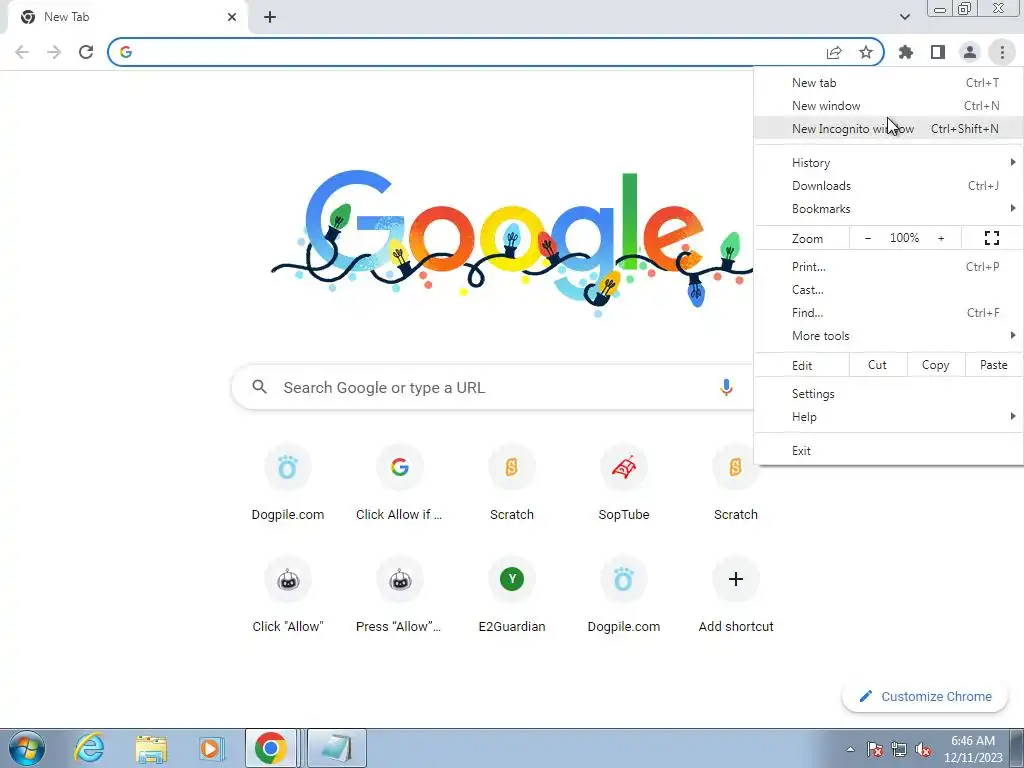The width and height of the screenshot is (1024, 768).
Task: Open Downloads from the menu
Action: 888,185
